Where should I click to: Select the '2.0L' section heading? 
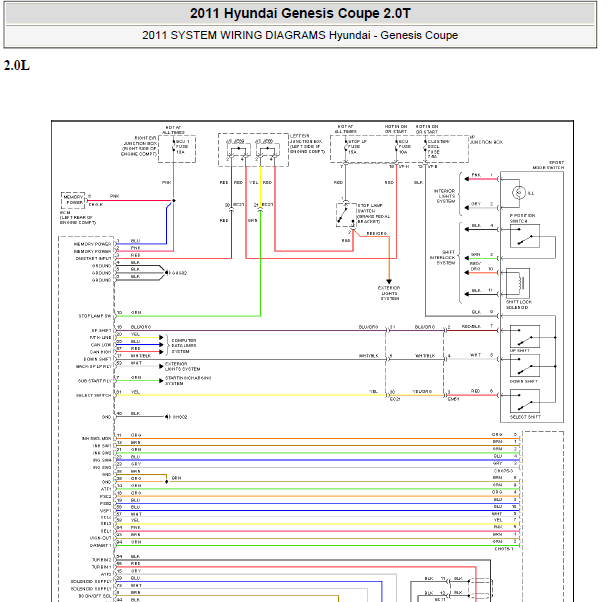point(17,66)
